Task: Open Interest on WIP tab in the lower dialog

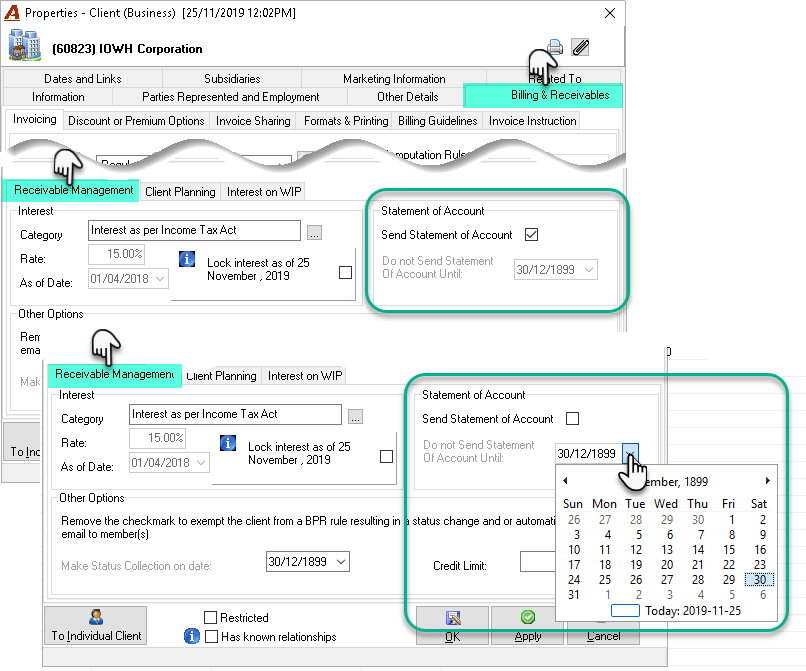Action: tap(305, 376)
